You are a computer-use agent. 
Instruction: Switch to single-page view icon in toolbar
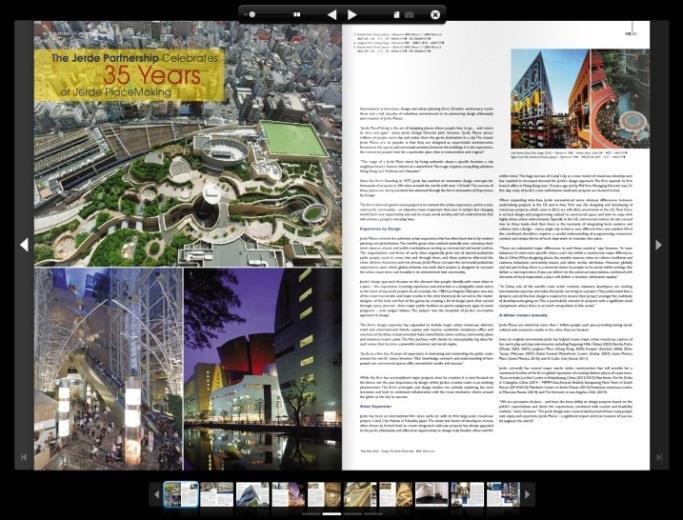click(396, 15)
